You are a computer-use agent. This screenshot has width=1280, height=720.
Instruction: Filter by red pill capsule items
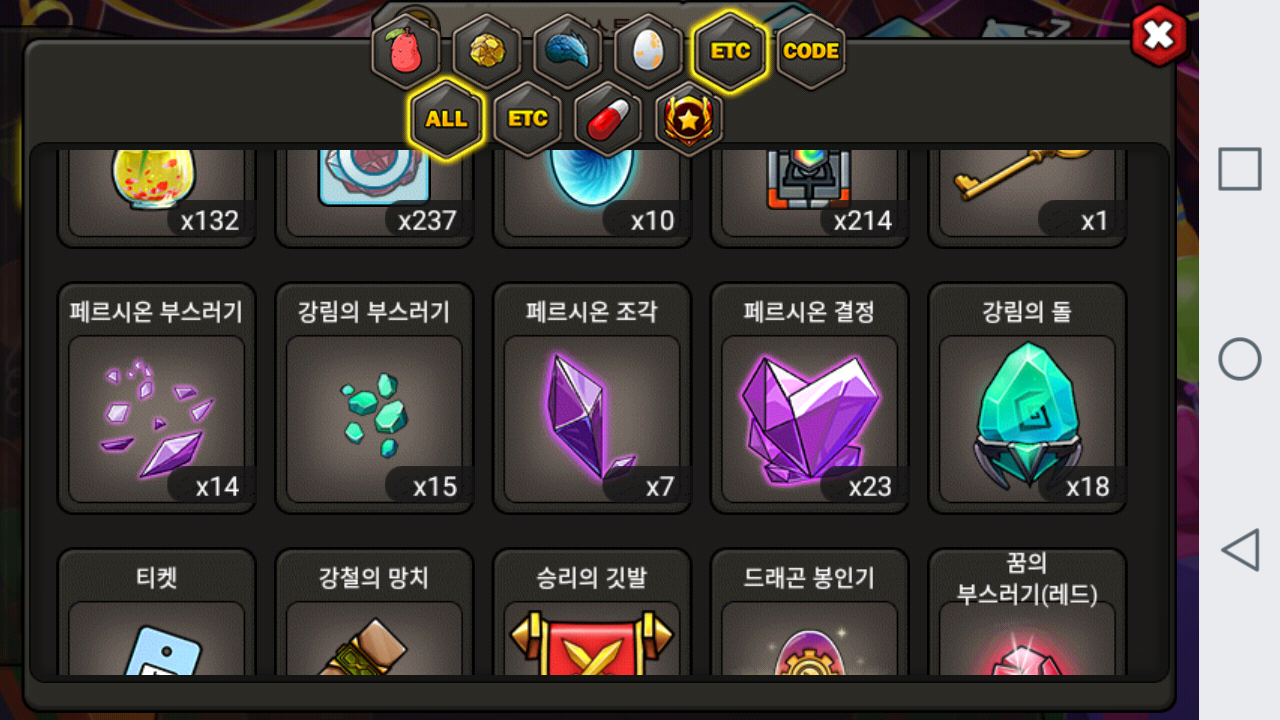[608, 119]
